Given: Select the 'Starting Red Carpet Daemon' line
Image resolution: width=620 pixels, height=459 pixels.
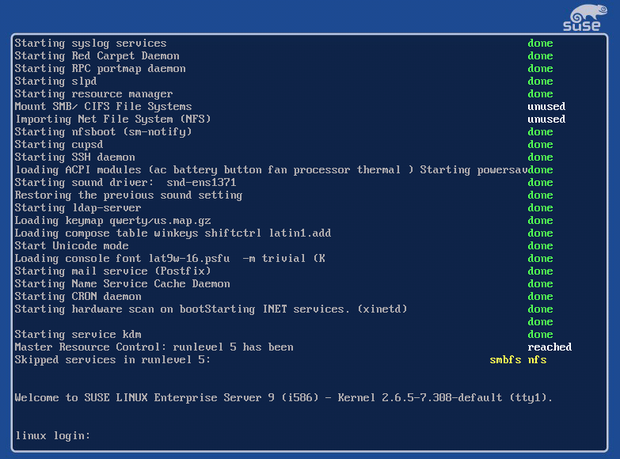Looking at the screenshot, I should (97, 56).
